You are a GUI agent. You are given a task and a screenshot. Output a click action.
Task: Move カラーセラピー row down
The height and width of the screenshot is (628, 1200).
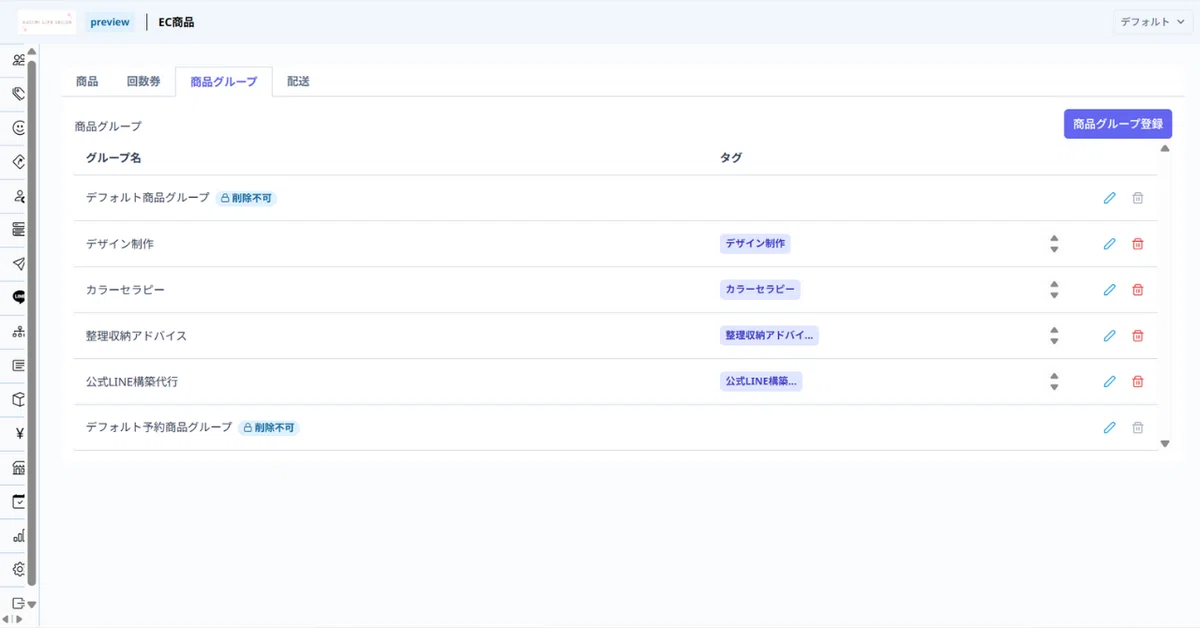pyautogui.click(x=1054, y=296)
